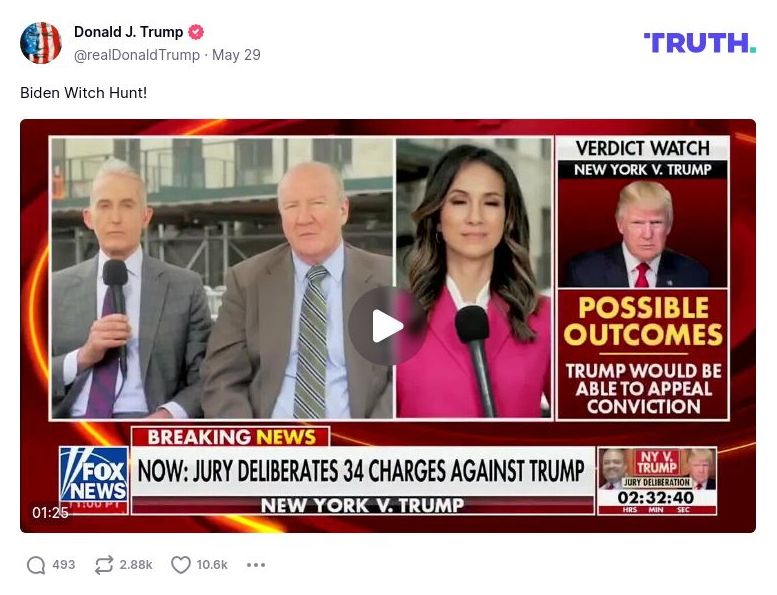The image size is (777, 595).
Task: Play the Fox News video clip
Action: (x=388, y=325)
